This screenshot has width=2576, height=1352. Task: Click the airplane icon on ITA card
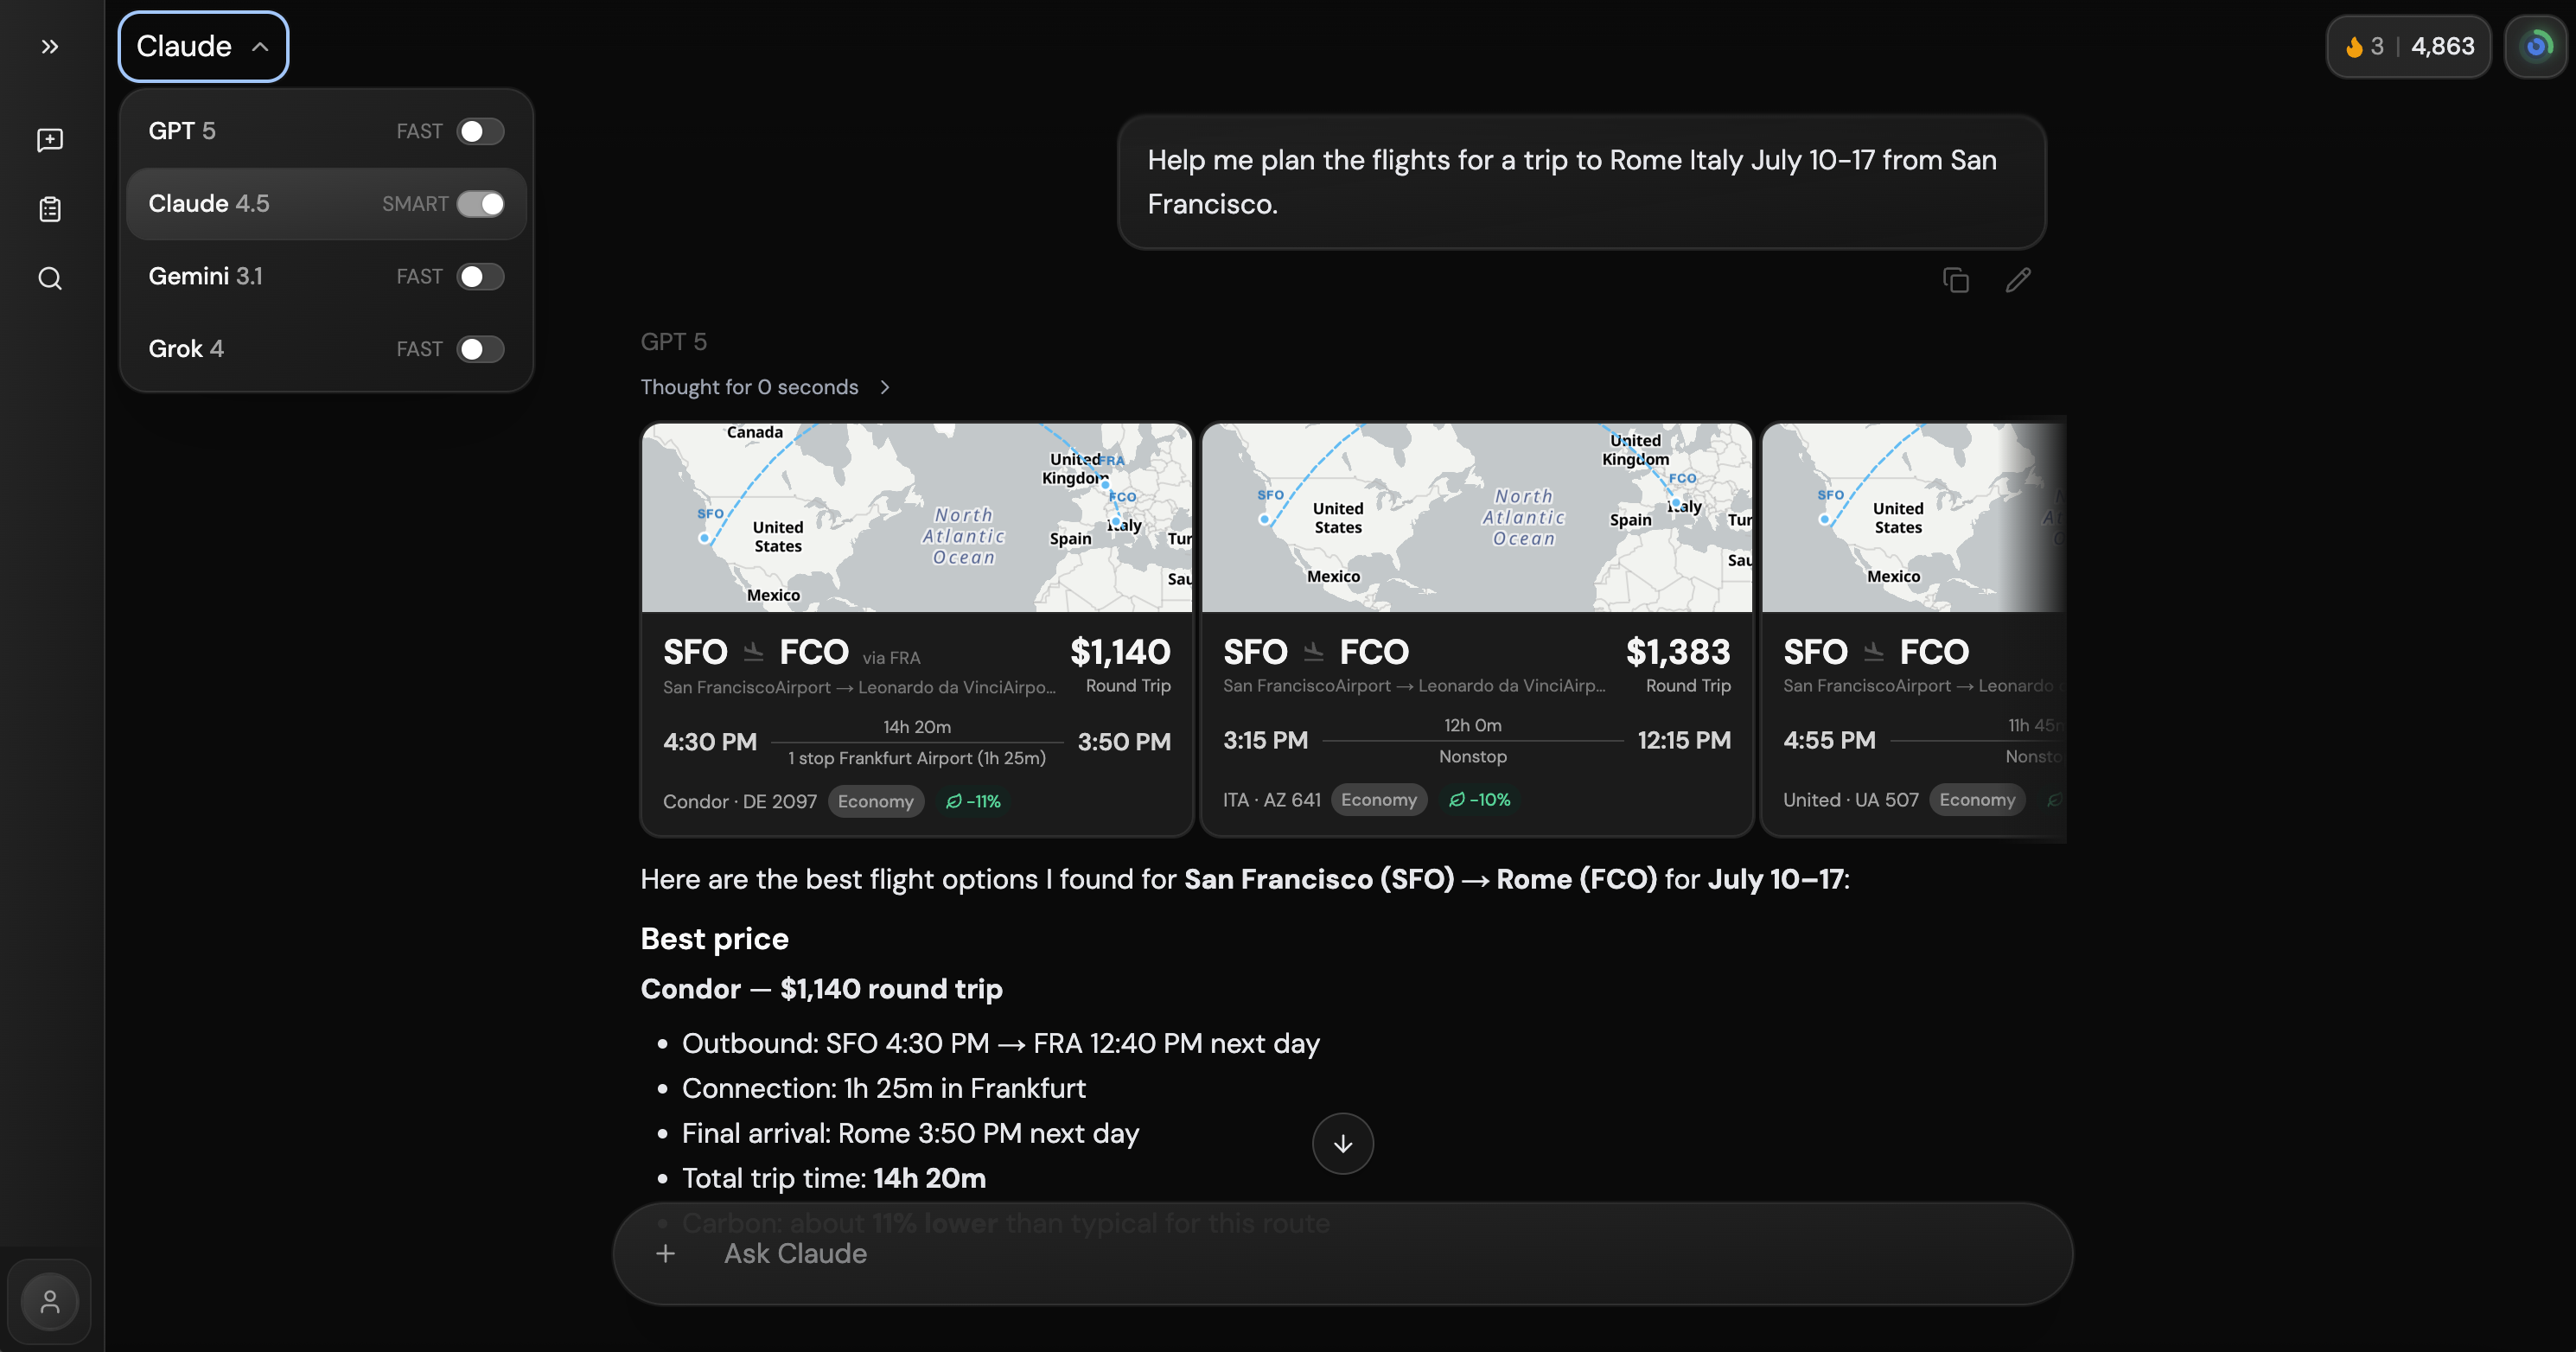click(1314, 652)
